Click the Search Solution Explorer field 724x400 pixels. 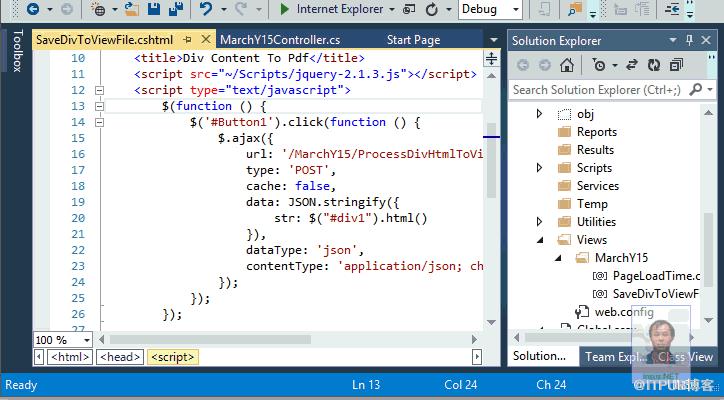[x=598, y=90]
